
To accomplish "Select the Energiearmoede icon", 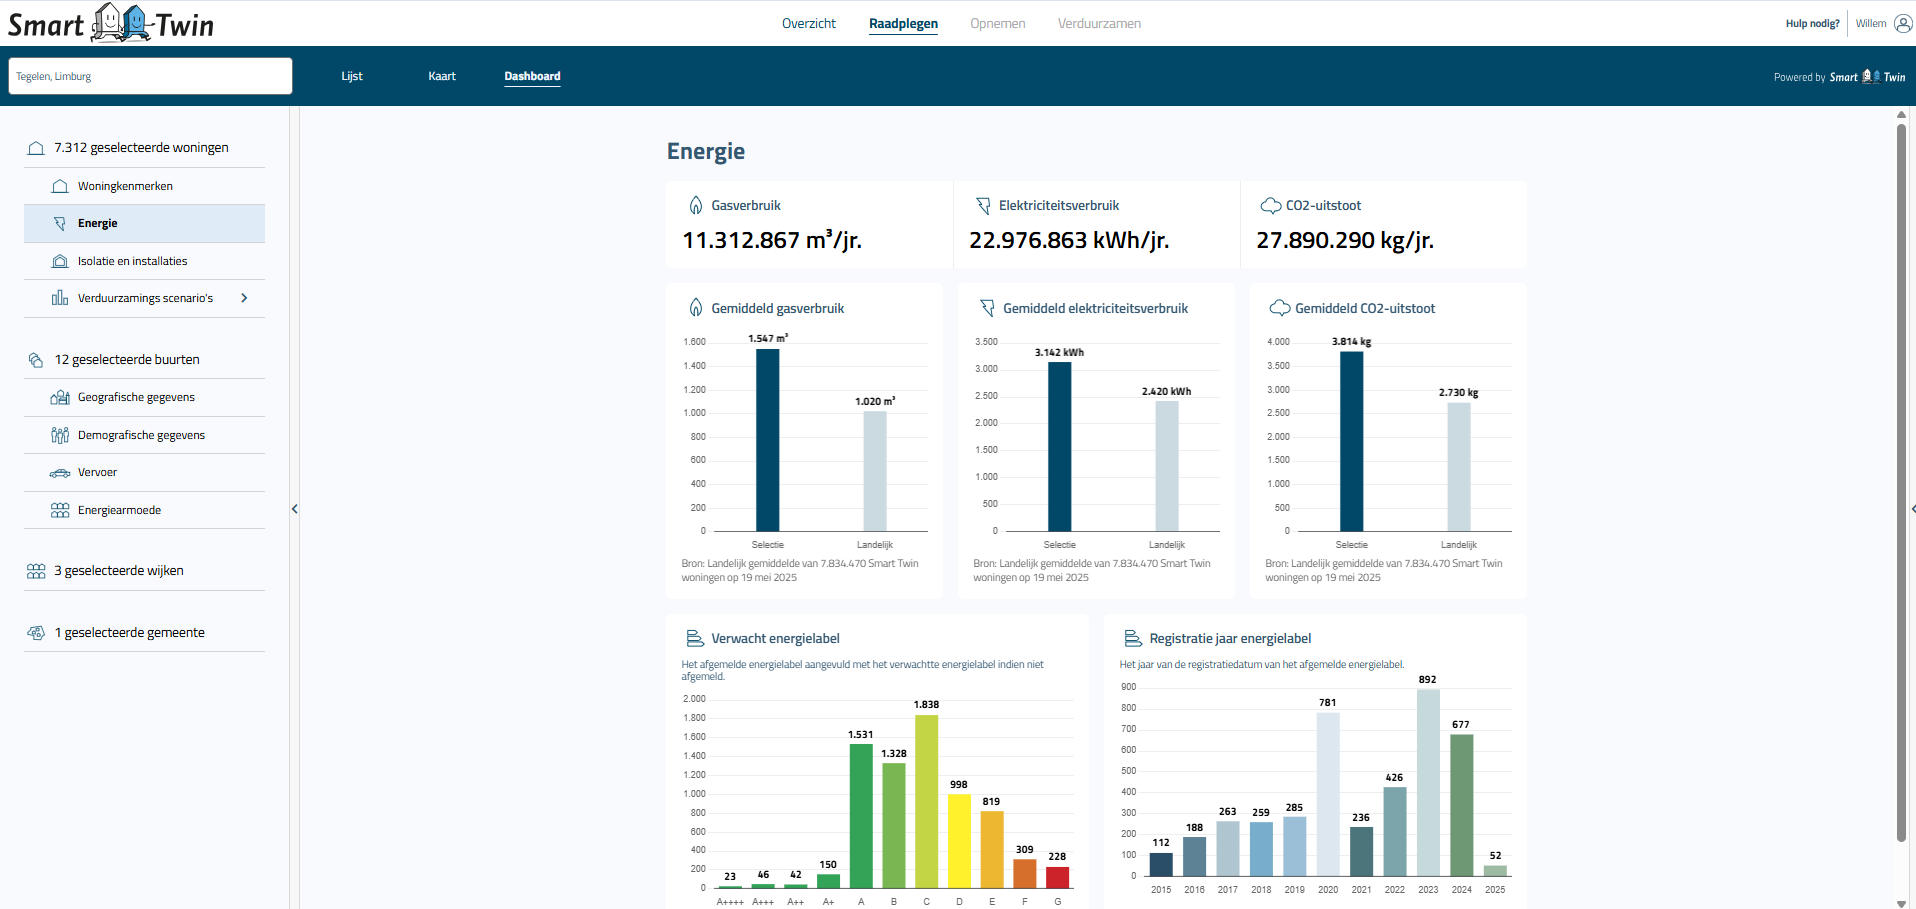I will (x=59, y=510).
